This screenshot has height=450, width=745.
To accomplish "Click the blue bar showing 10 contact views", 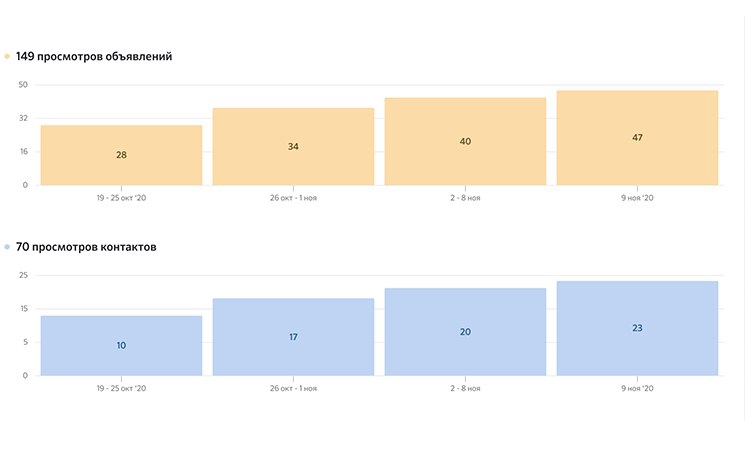I will 121,346.
